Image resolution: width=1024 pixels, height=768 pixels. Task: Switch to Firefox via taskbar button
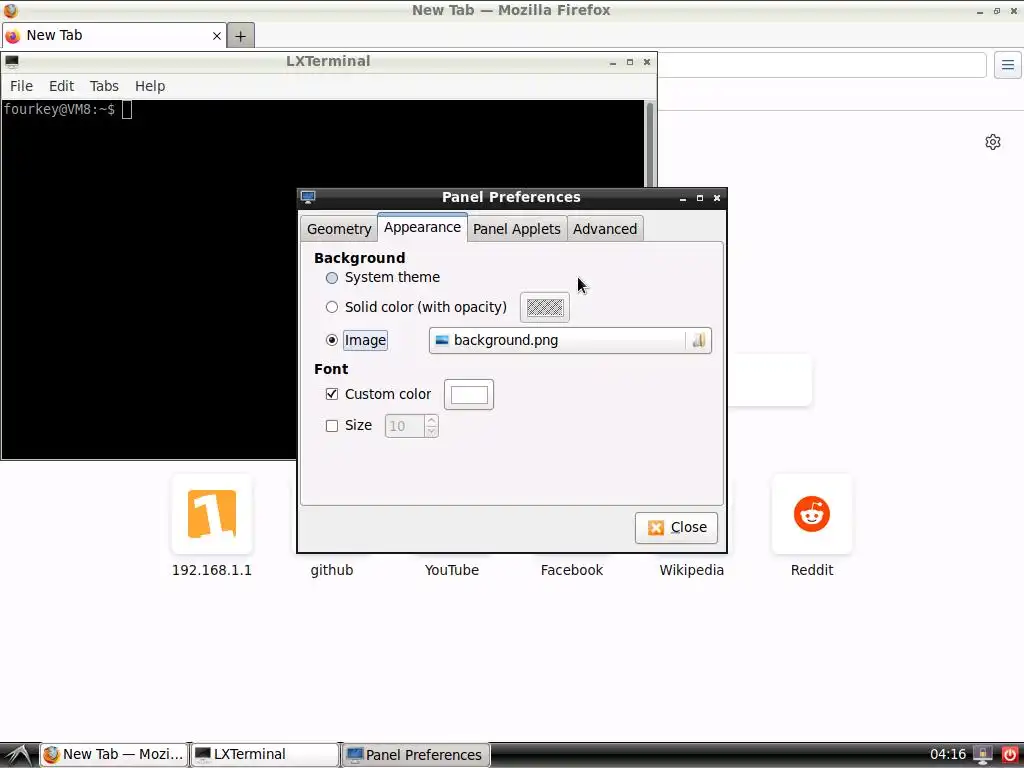point(114,755)
